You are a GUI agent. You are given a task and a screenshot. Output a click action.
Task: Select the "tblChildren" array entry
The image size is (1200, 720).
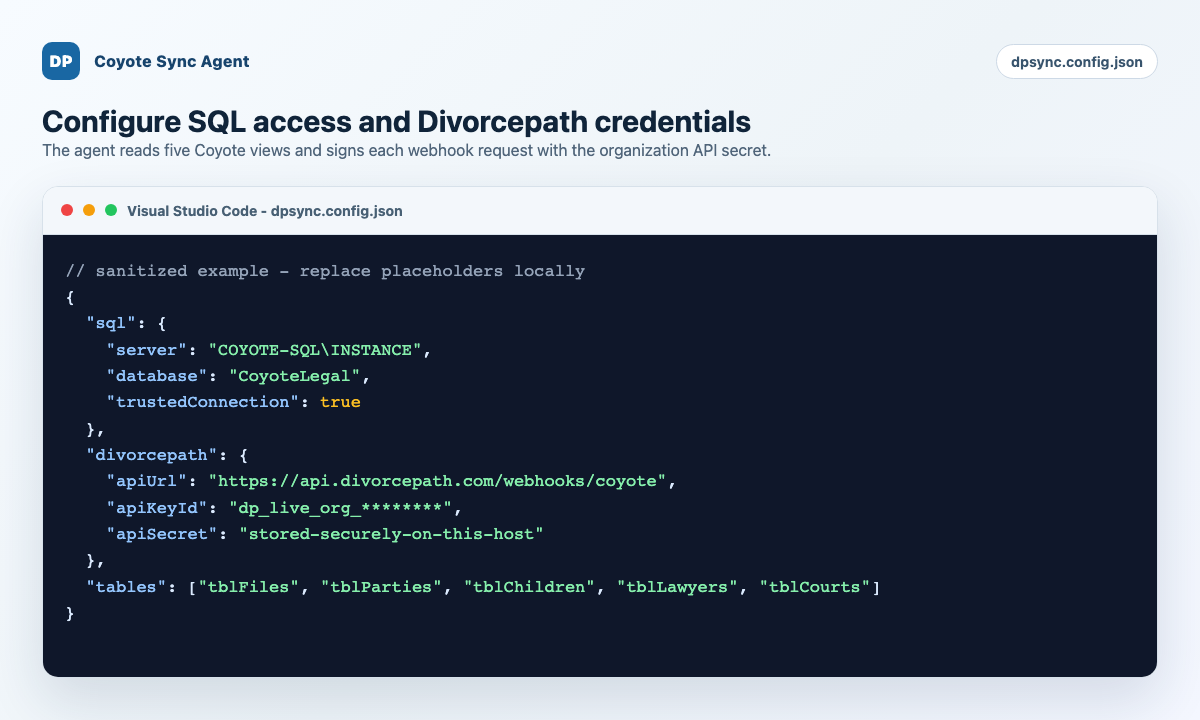529,587
